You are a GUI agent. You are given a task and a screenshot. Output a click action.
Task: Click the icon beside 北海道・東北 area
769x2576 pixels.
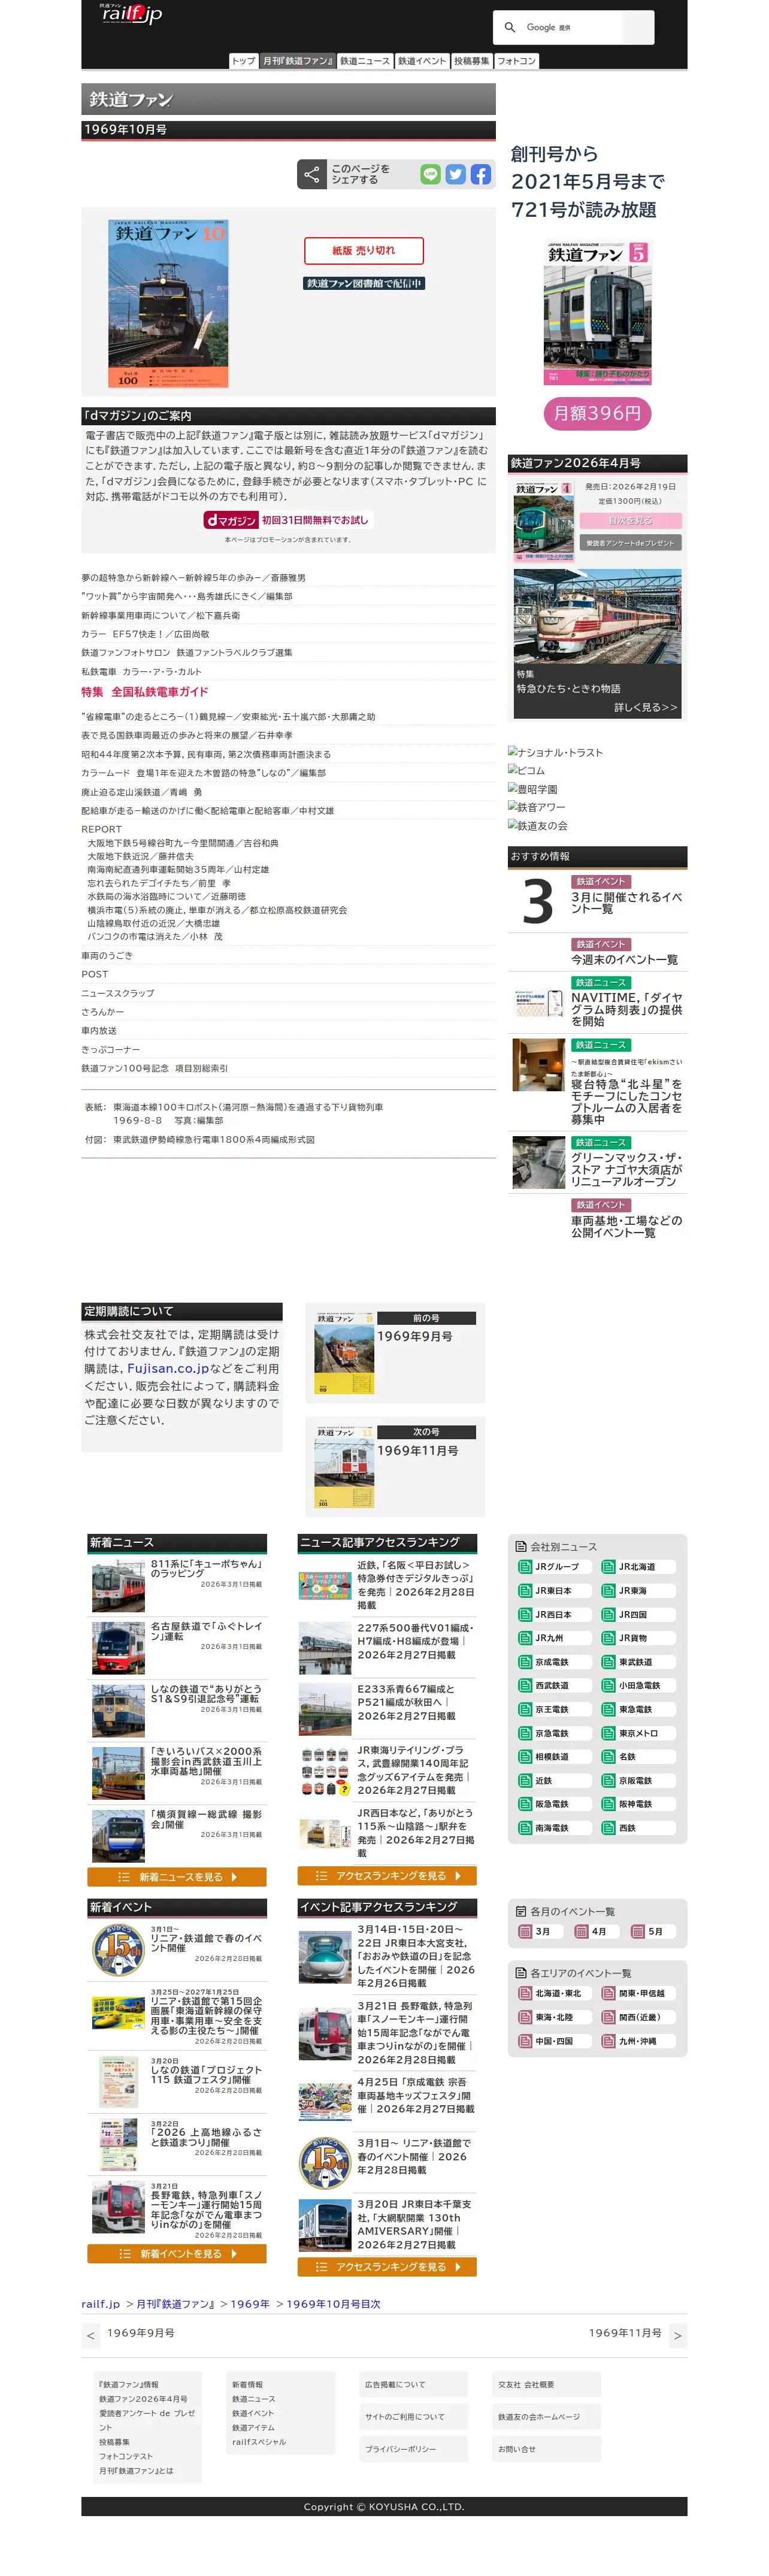(x=525, y=1994)
